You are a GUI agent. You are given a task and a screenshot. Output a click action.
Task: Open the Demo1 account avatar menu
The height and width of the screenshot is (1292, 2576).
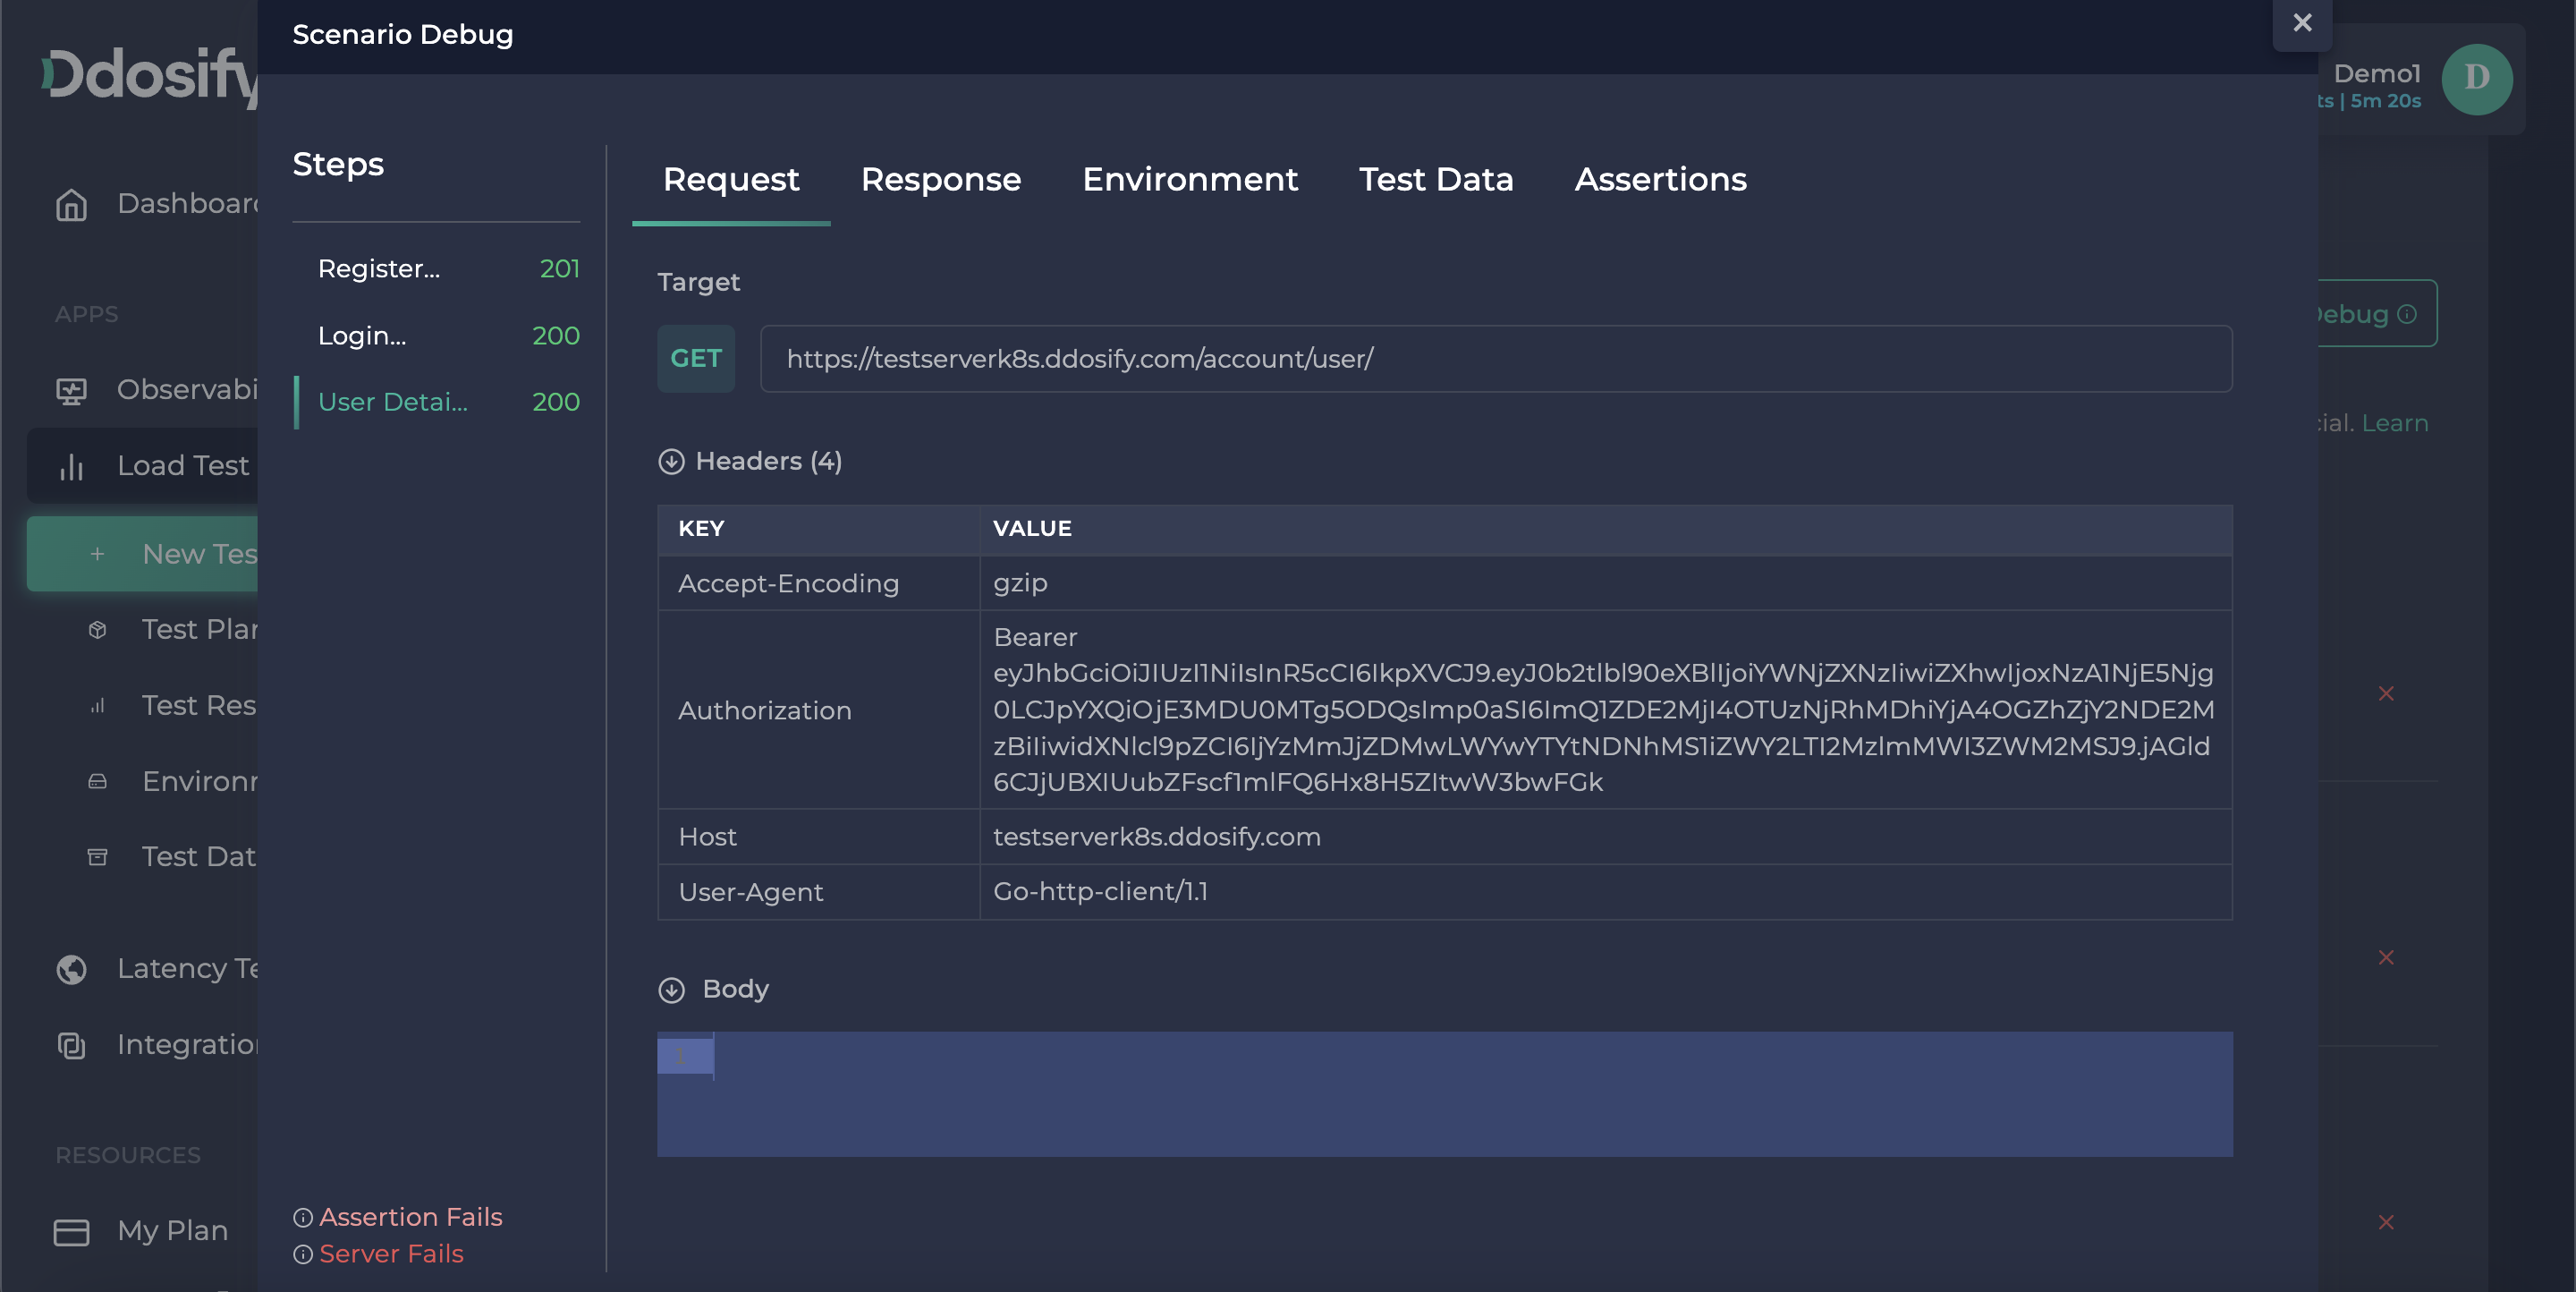tap(2477, 79)
